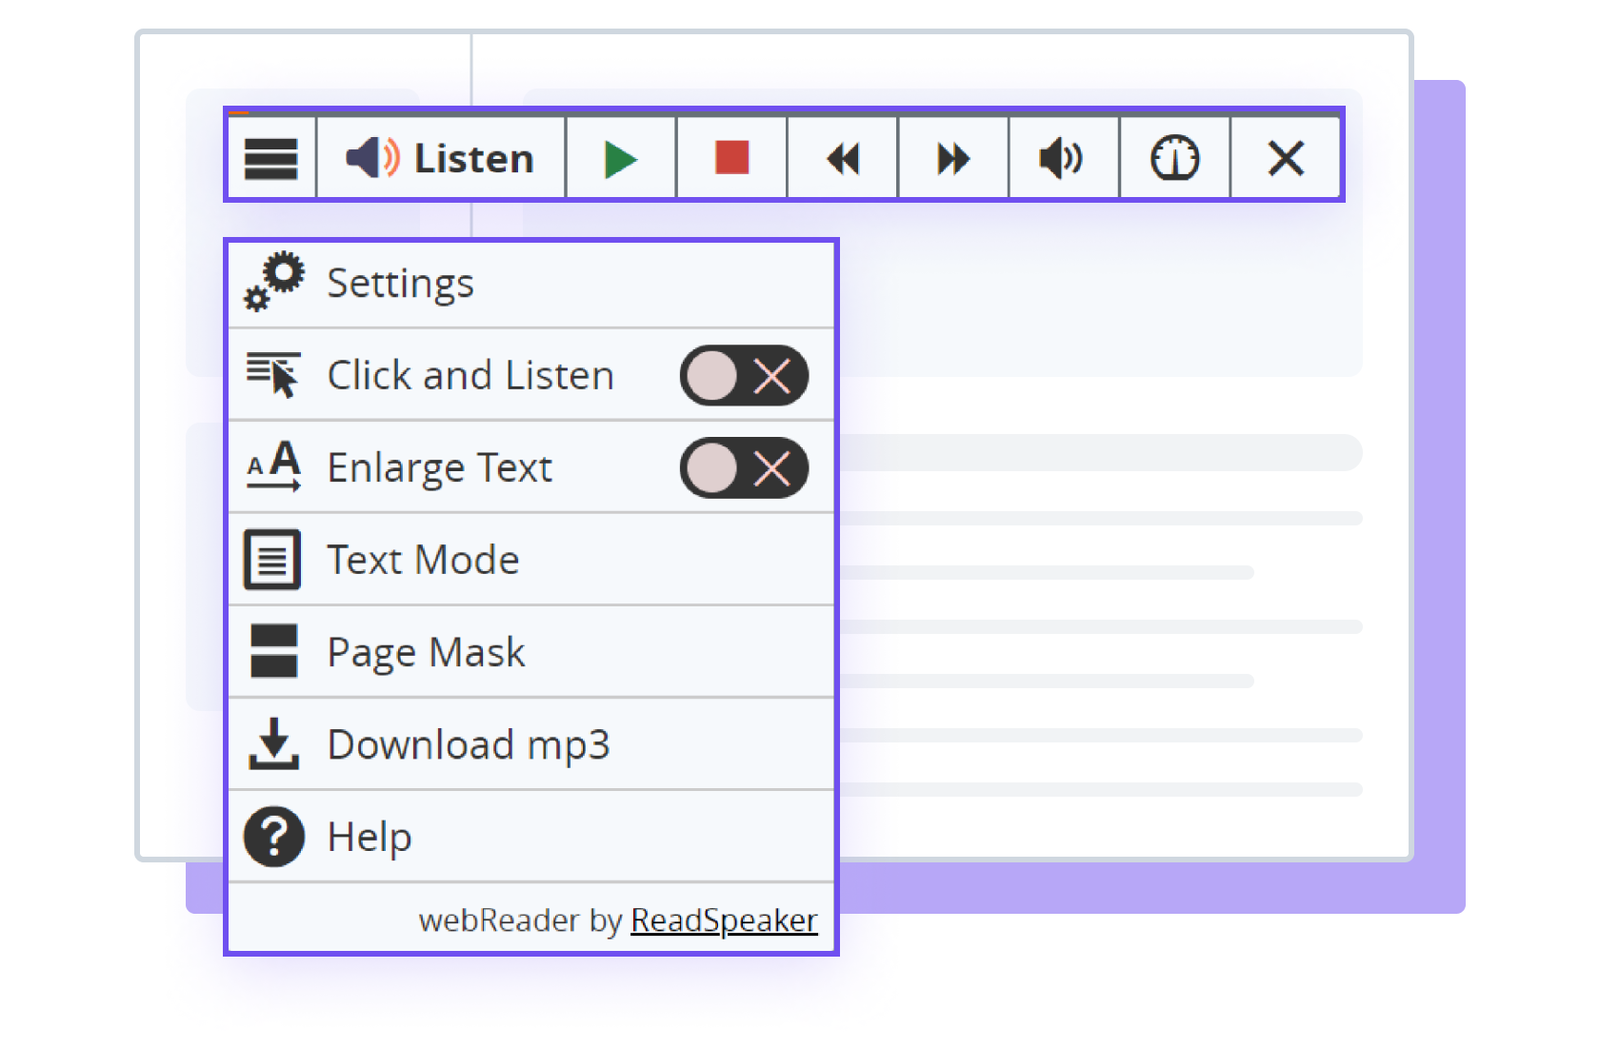Disable the Click and Listen switch
The width and height of the screenshot is (1600, 1048).
pyautogui.click(x=744, y=375)
